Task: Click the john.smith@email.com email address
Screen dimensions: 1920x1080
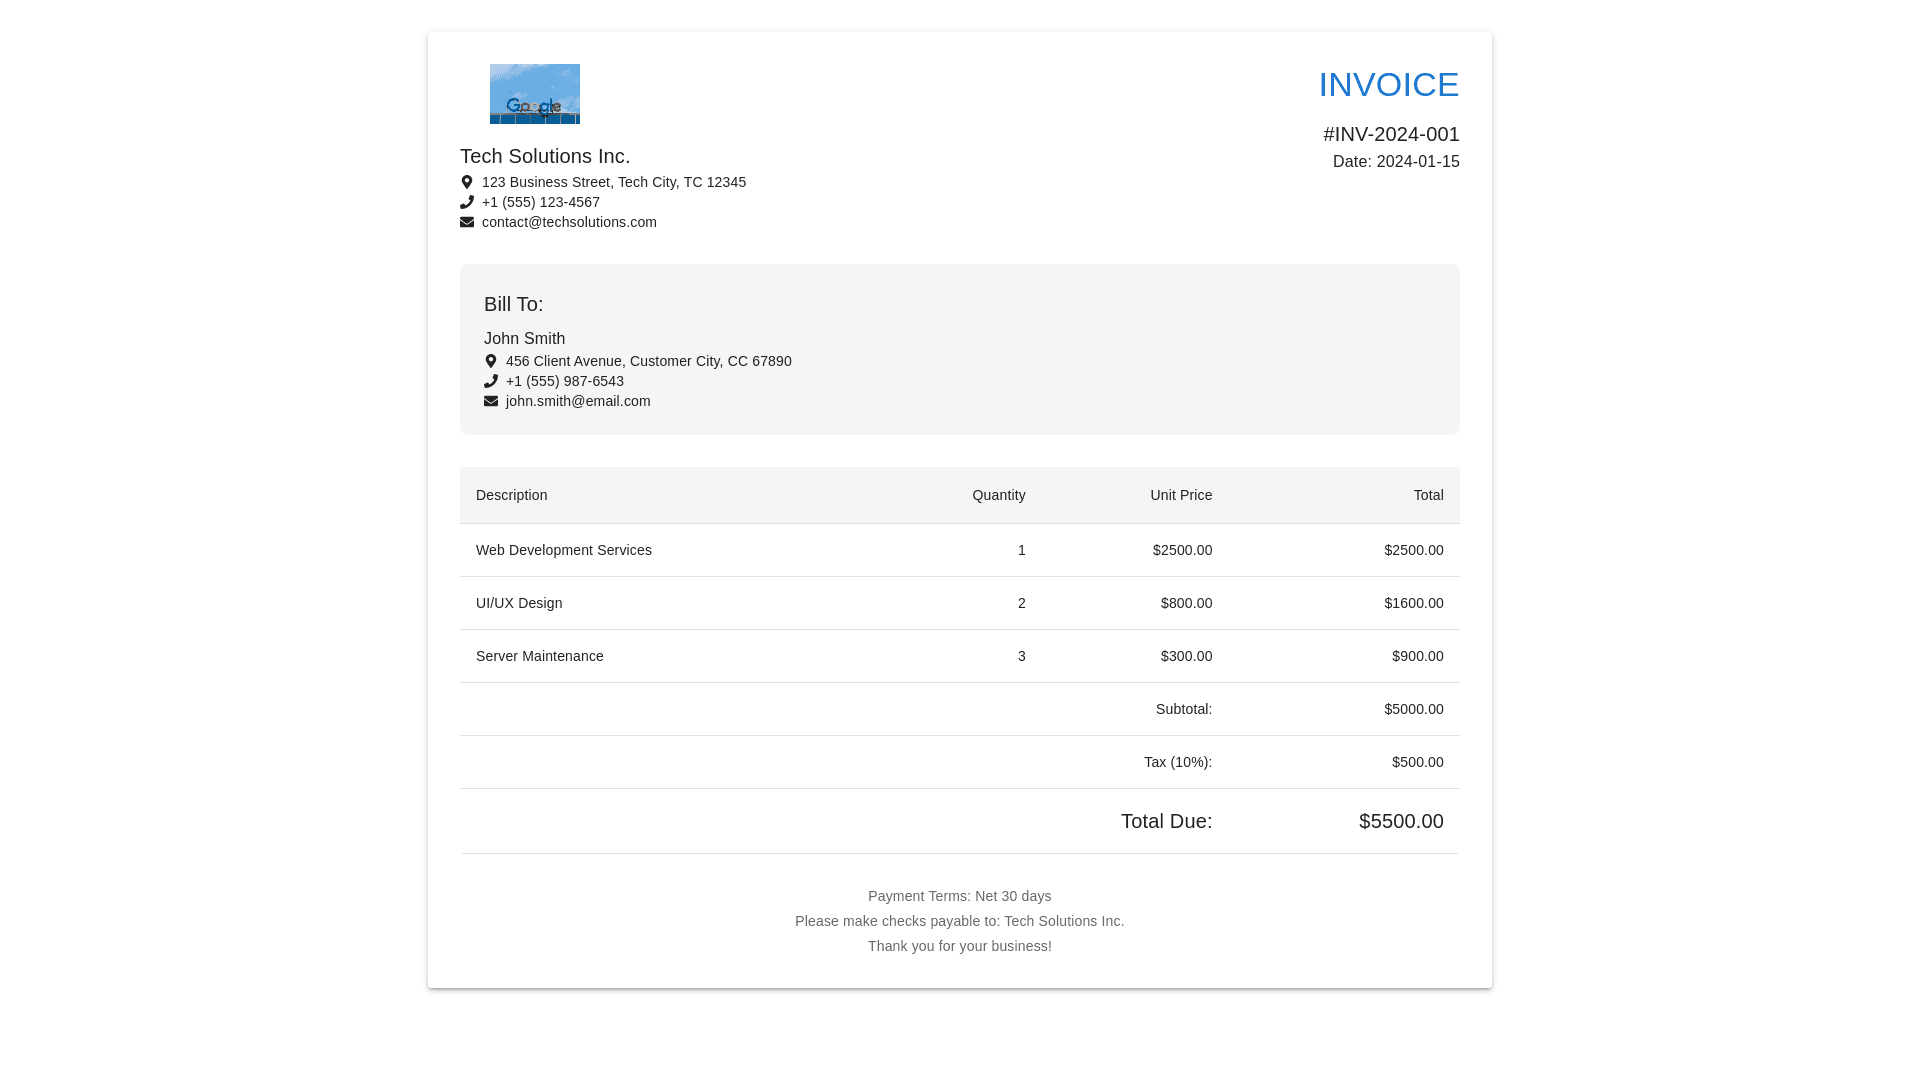Action: tap(578, 401)
